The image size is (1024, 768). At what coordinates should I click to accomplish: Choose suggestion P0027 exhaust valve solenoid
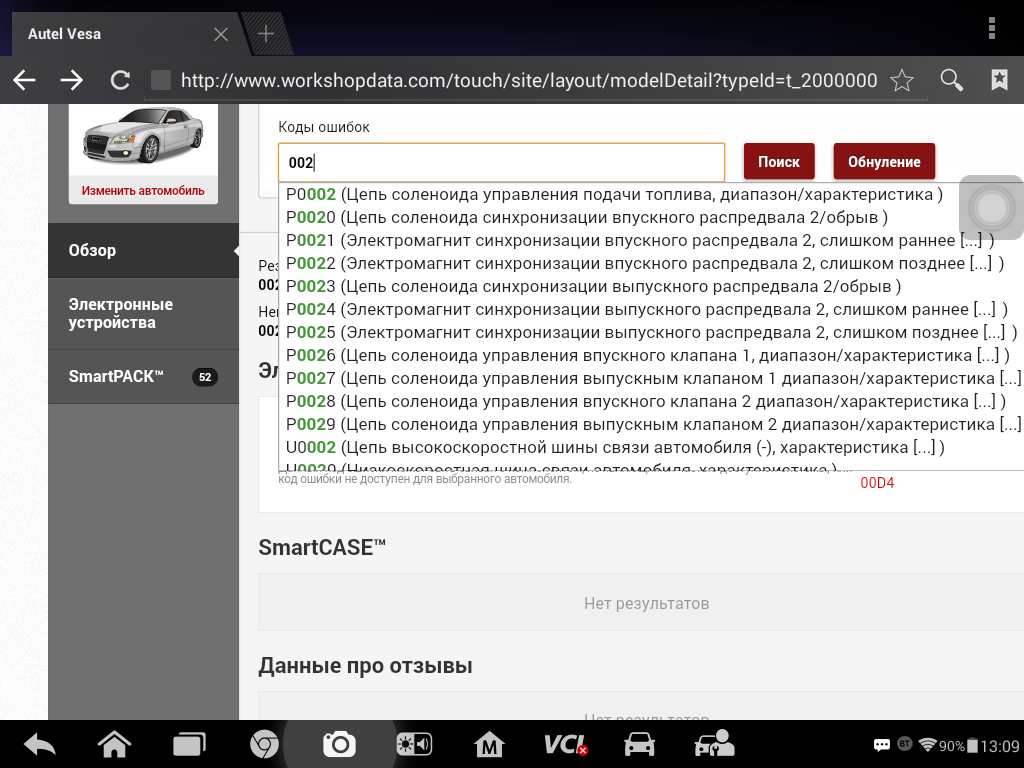[x=653, y=378]
